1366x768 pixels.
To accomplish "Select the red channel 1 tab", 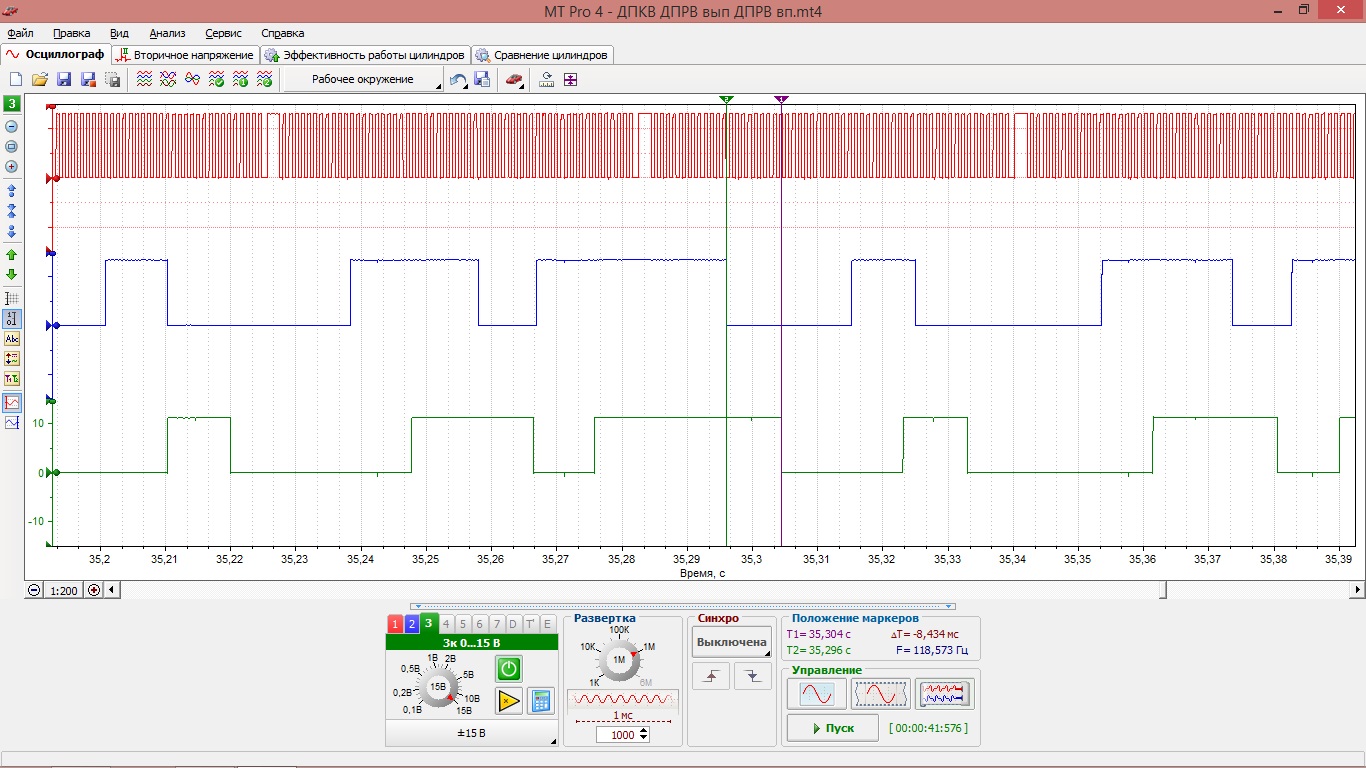I will tap(395, 624).
